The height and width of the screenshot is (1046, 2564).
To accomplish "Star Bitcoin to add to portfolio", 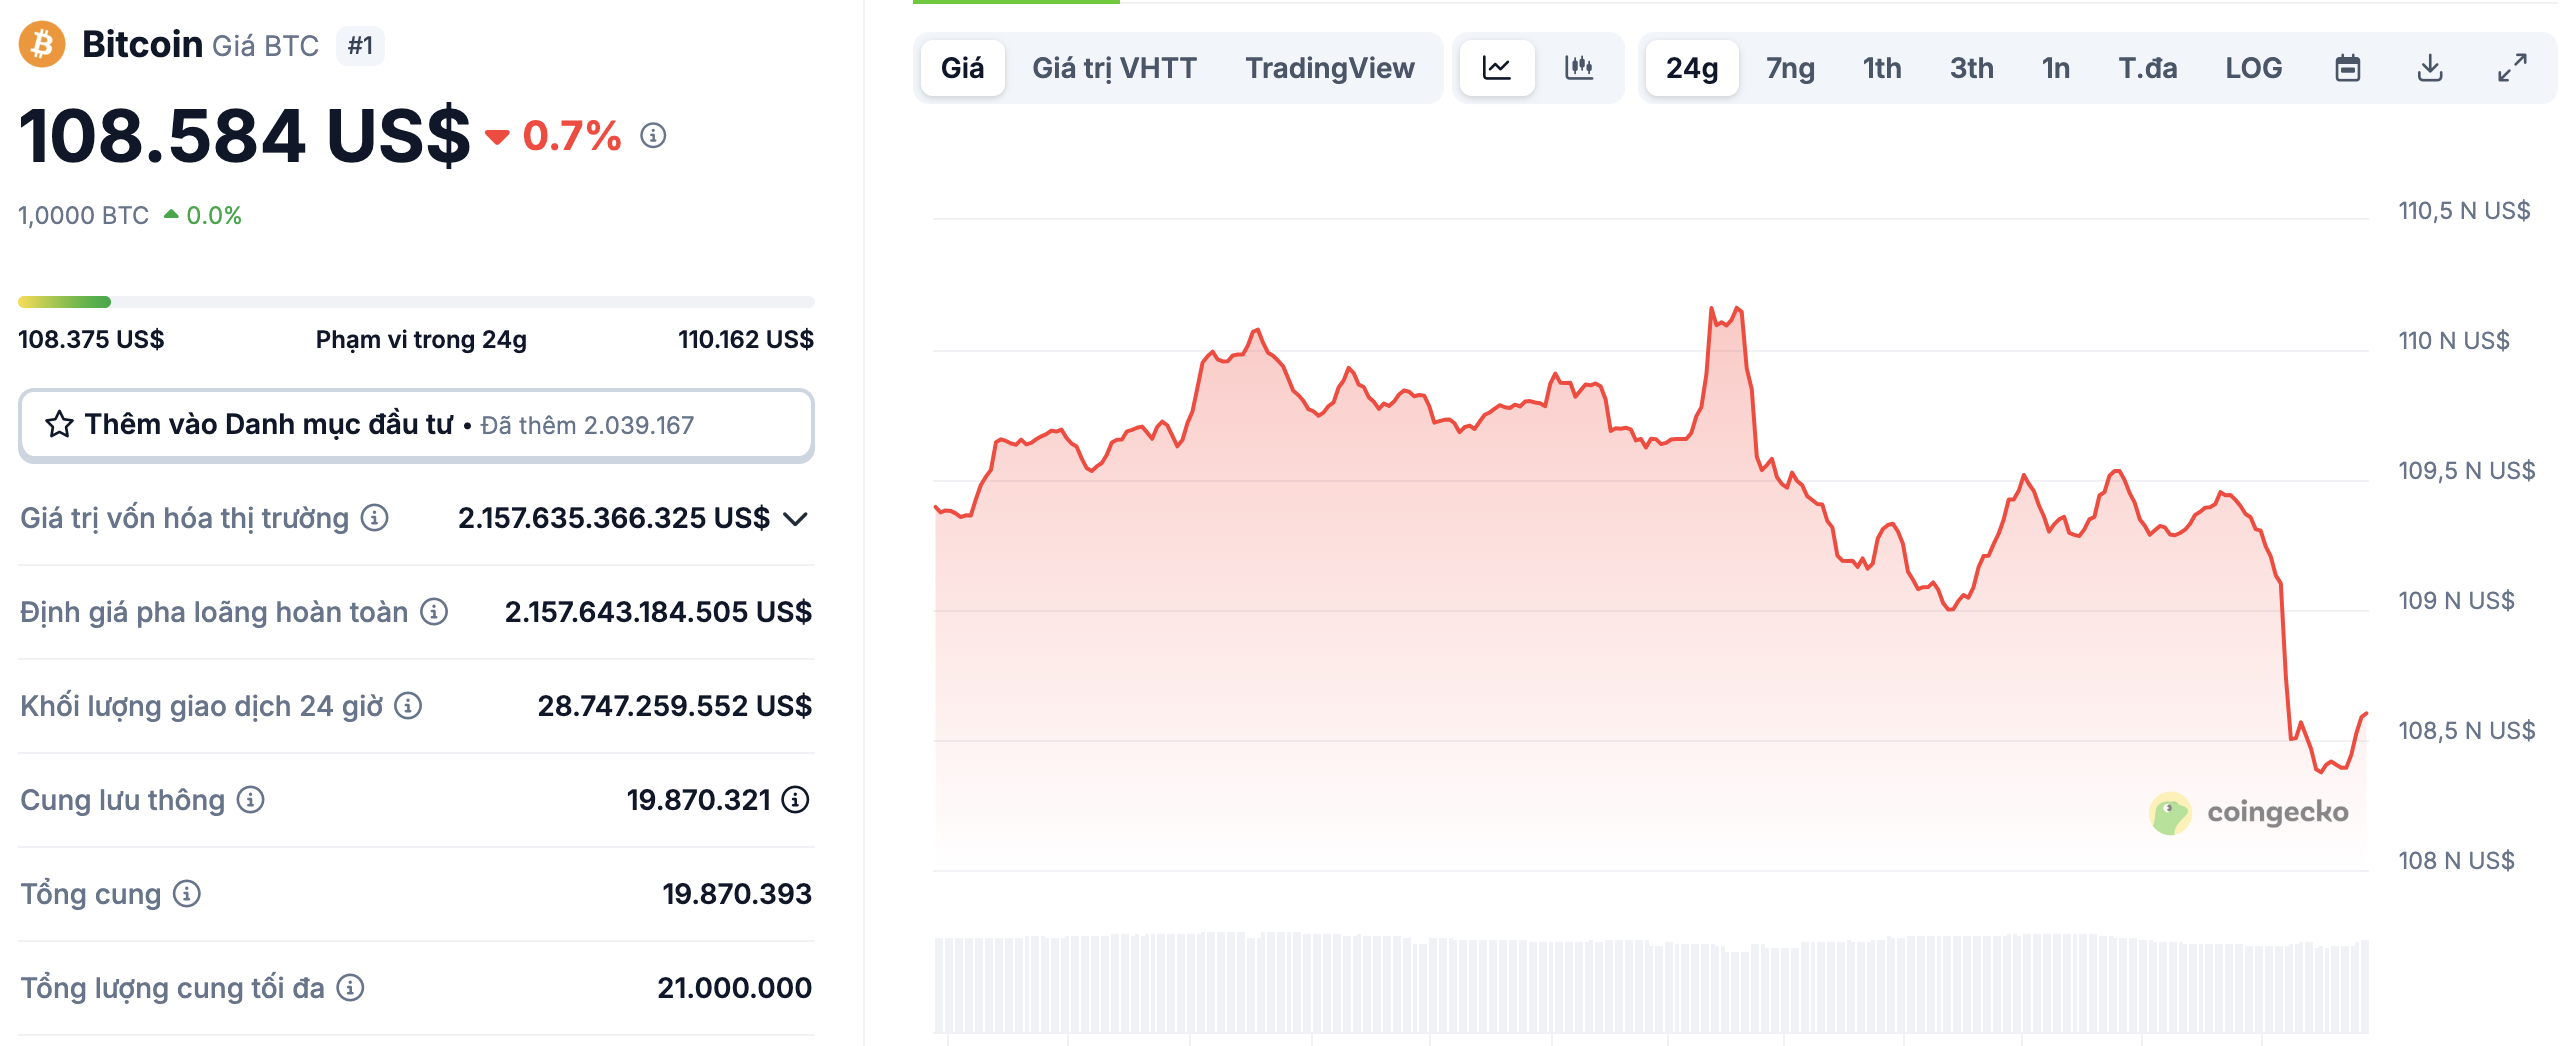I will [x=60, y=424].
